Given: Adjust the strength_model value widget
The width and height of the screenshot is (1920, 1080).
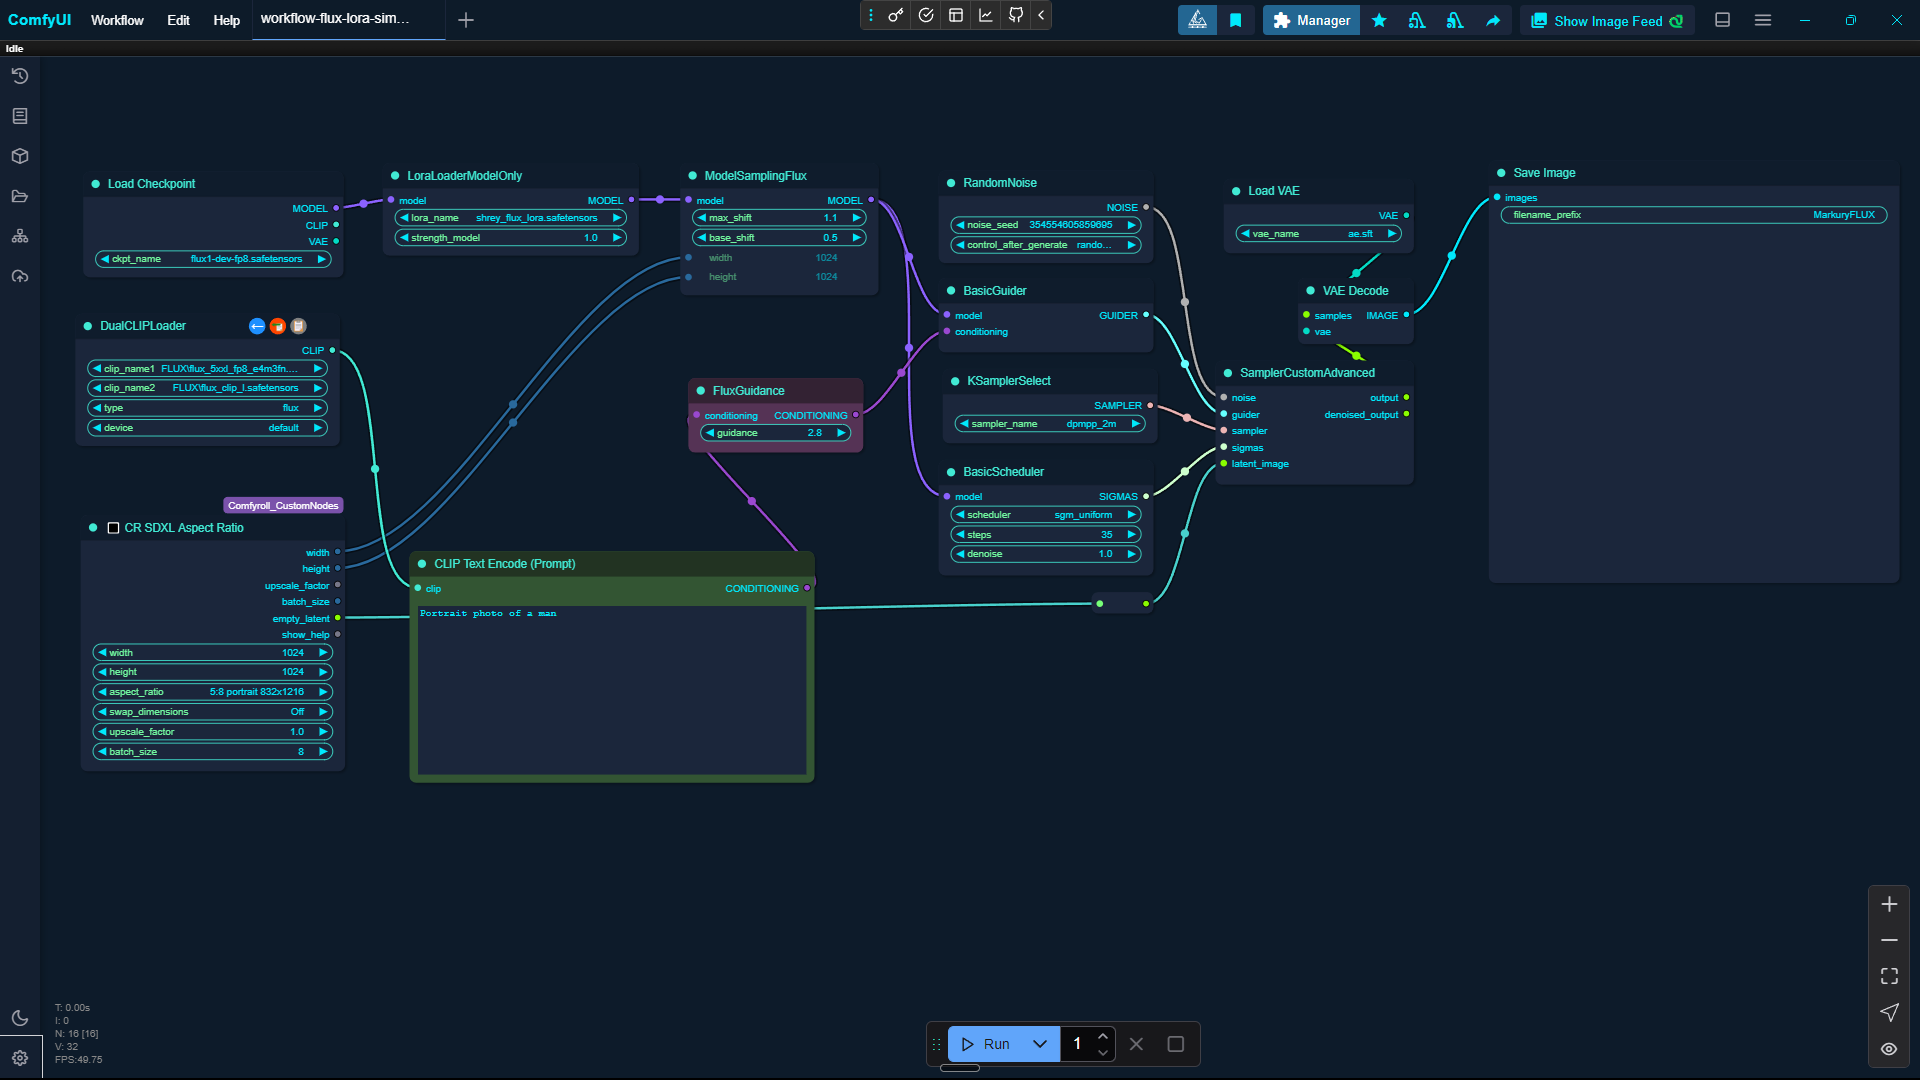Looking at the screenshot, I should [x=510, y=238].
